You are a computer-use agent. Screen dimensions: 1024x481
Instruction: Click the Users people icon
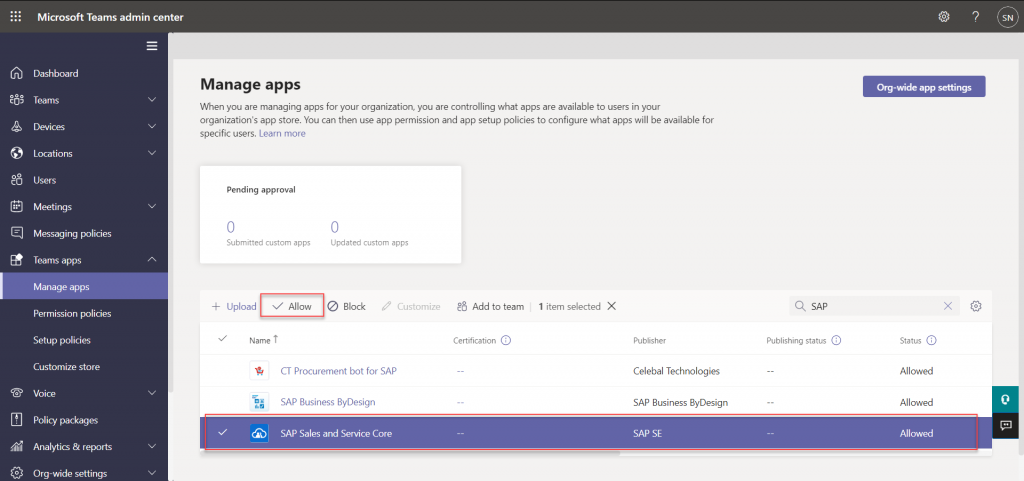click(17, 180)
